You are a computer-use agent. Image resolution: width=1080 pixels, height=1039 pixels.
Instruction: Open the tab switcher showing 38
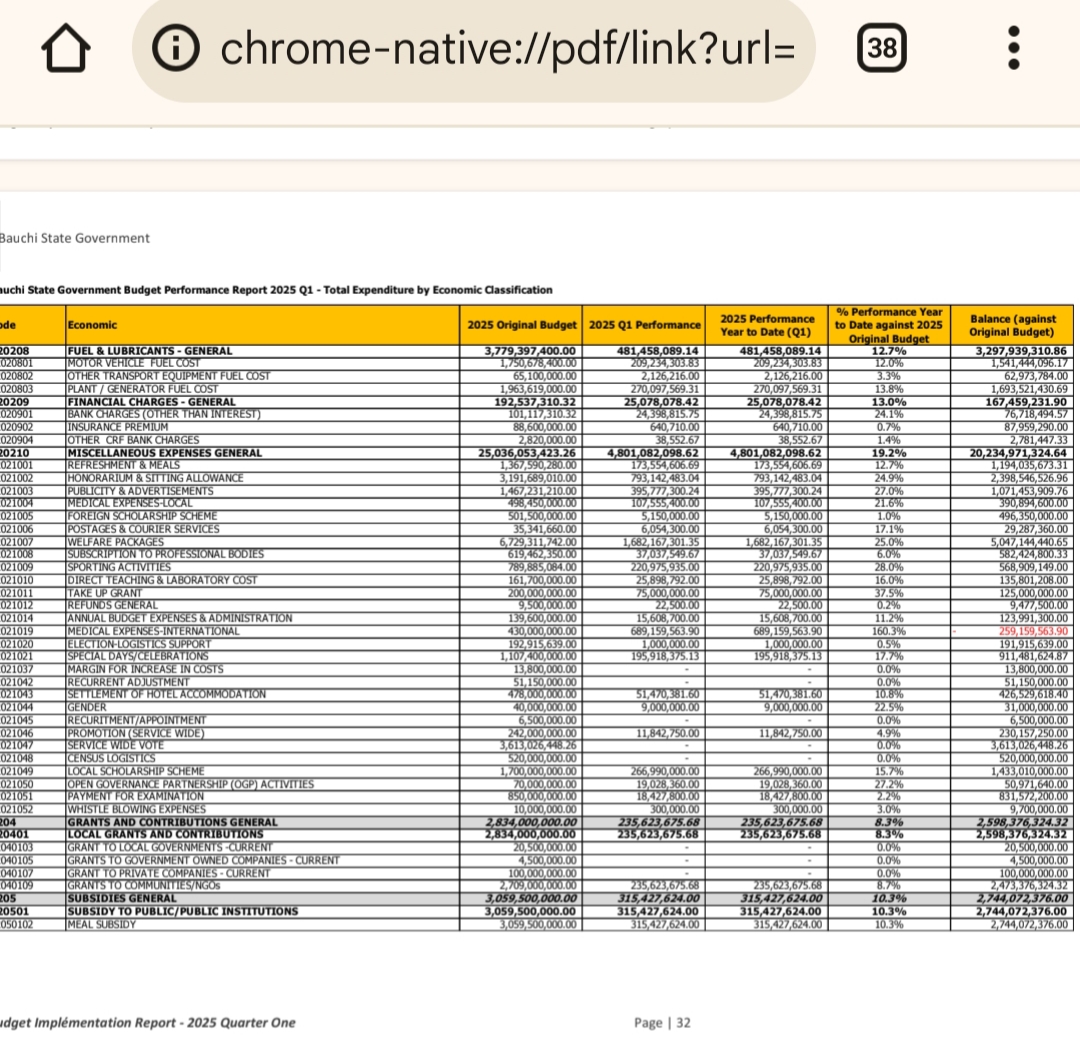[882, 48]
